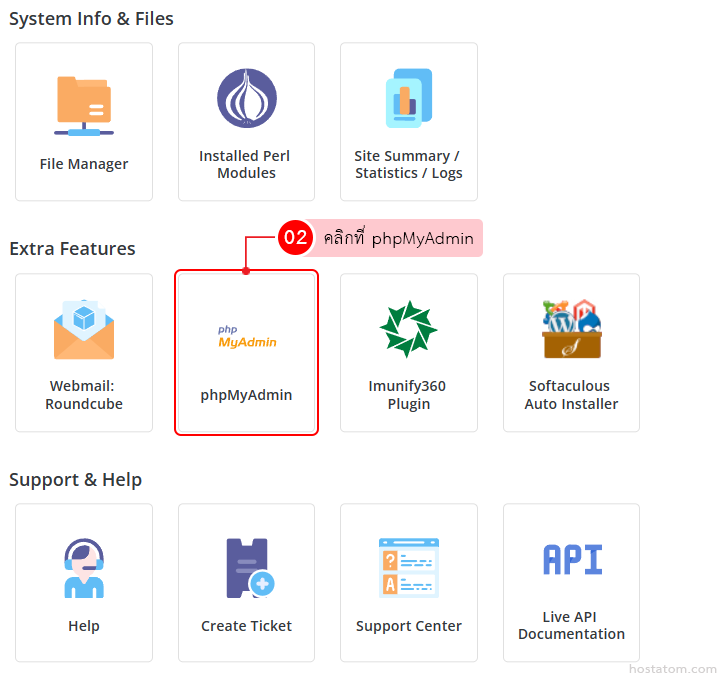720x676 pixels.
Task: Click the "Create Ticket" text label
Action: click(246, 626)
